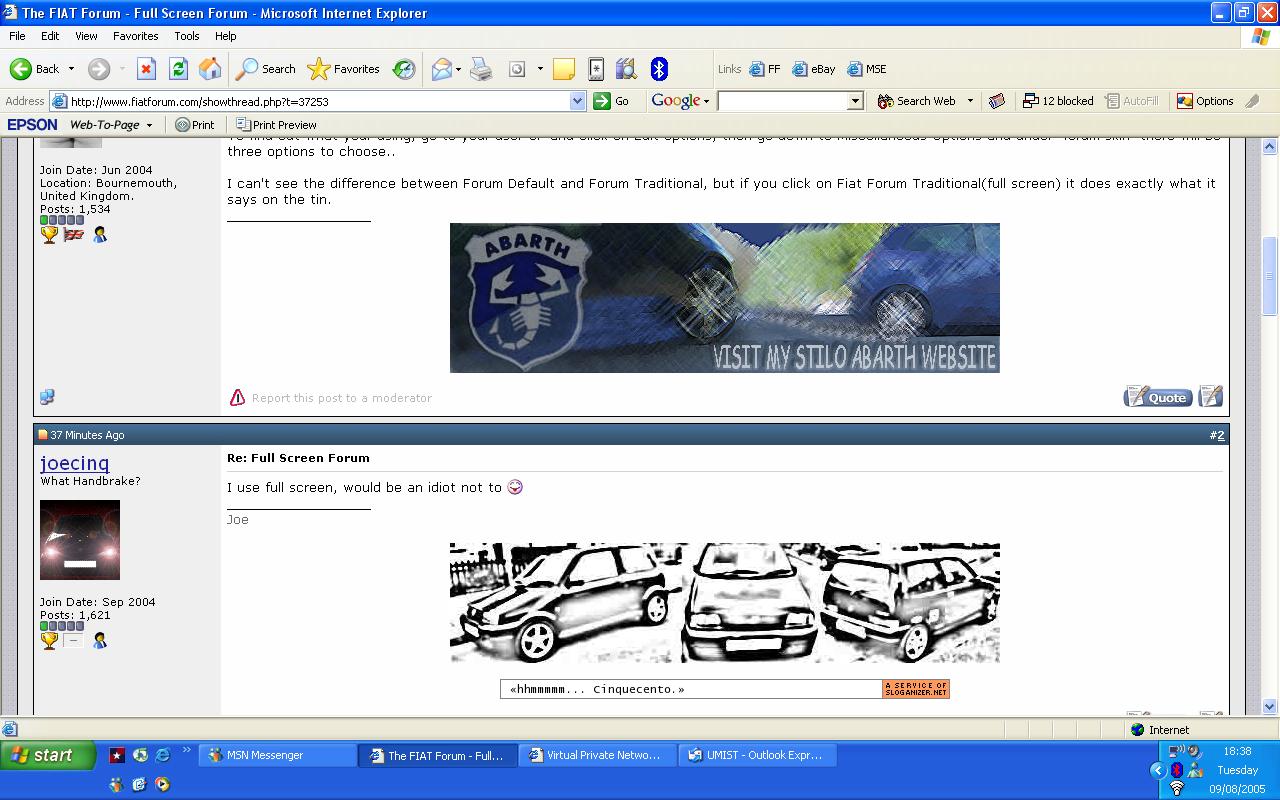
Task: Click the UK flag icon under Bournemouth poster
Action: point(74,234)
